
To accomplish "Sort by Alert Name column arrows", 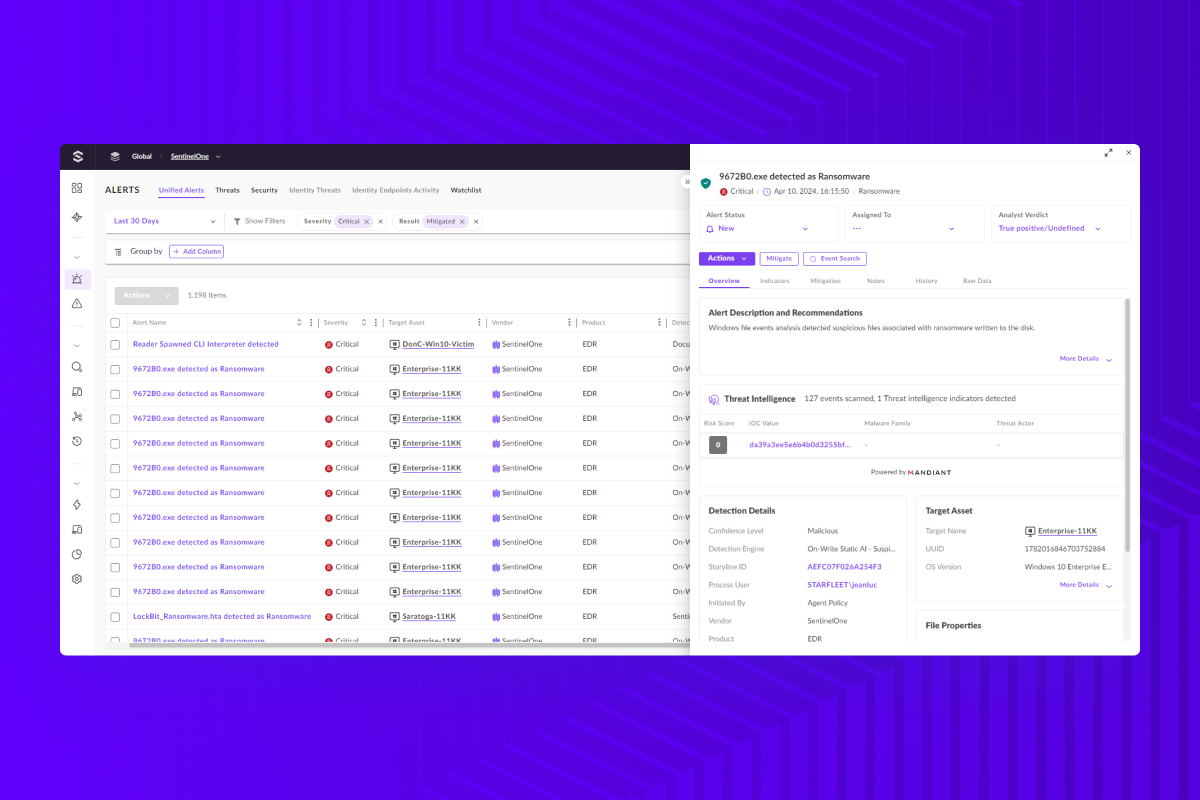I will click(299, 323).
